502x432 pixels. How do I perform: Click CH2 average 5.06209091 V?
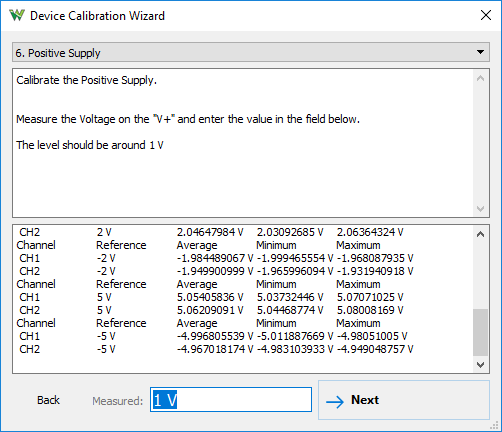(x=210, y=310)
